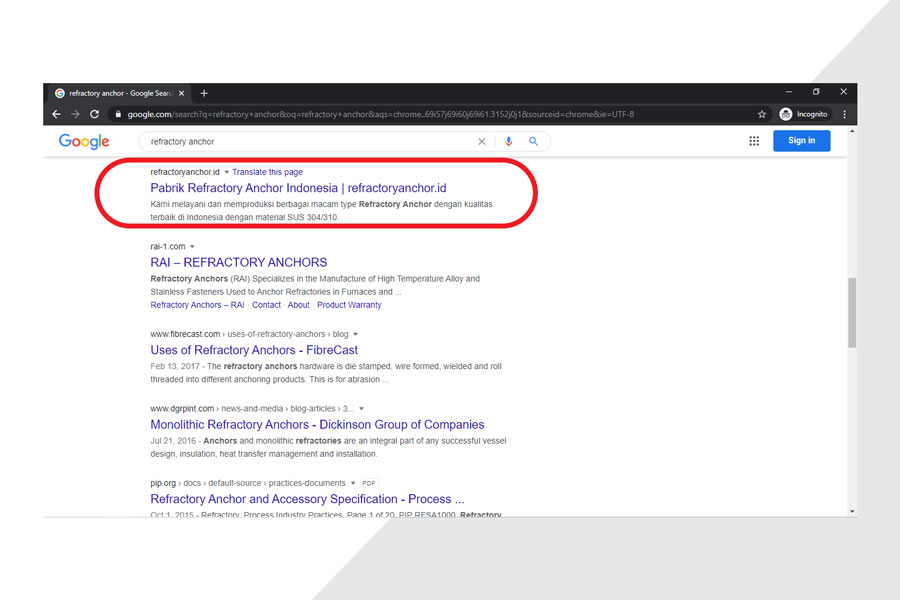Expand dropdown arrow next to rai-1.com
The width and height of the screenshot is (900, 600).
tap(192, 247)
